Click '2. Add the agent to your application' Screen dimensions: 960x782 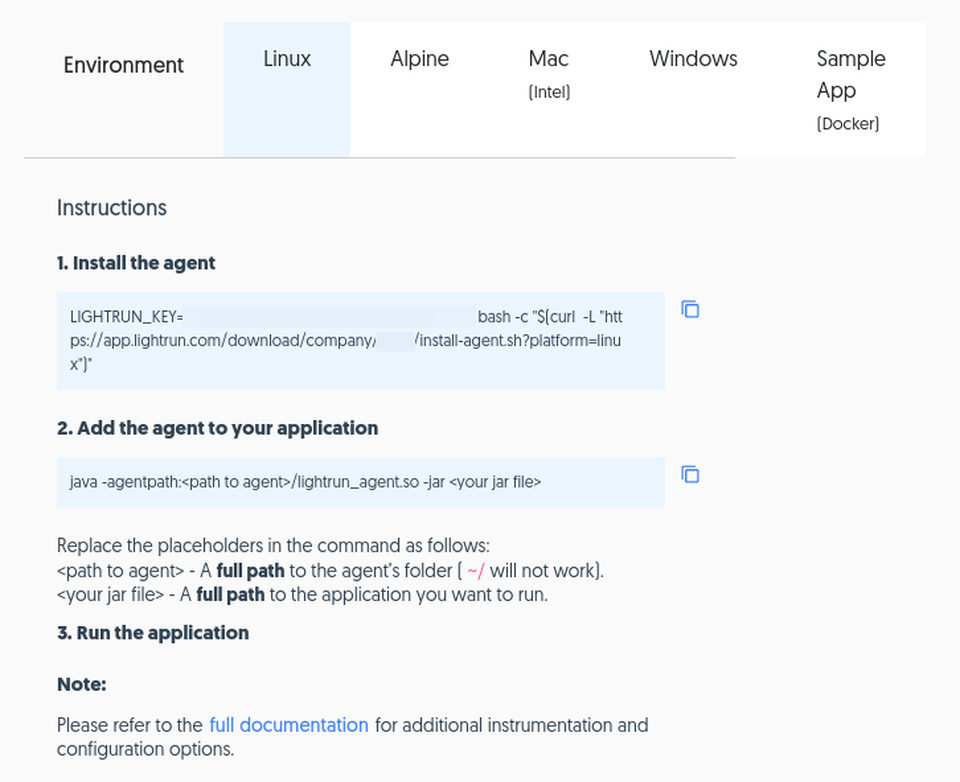click(x=217, y=428)
